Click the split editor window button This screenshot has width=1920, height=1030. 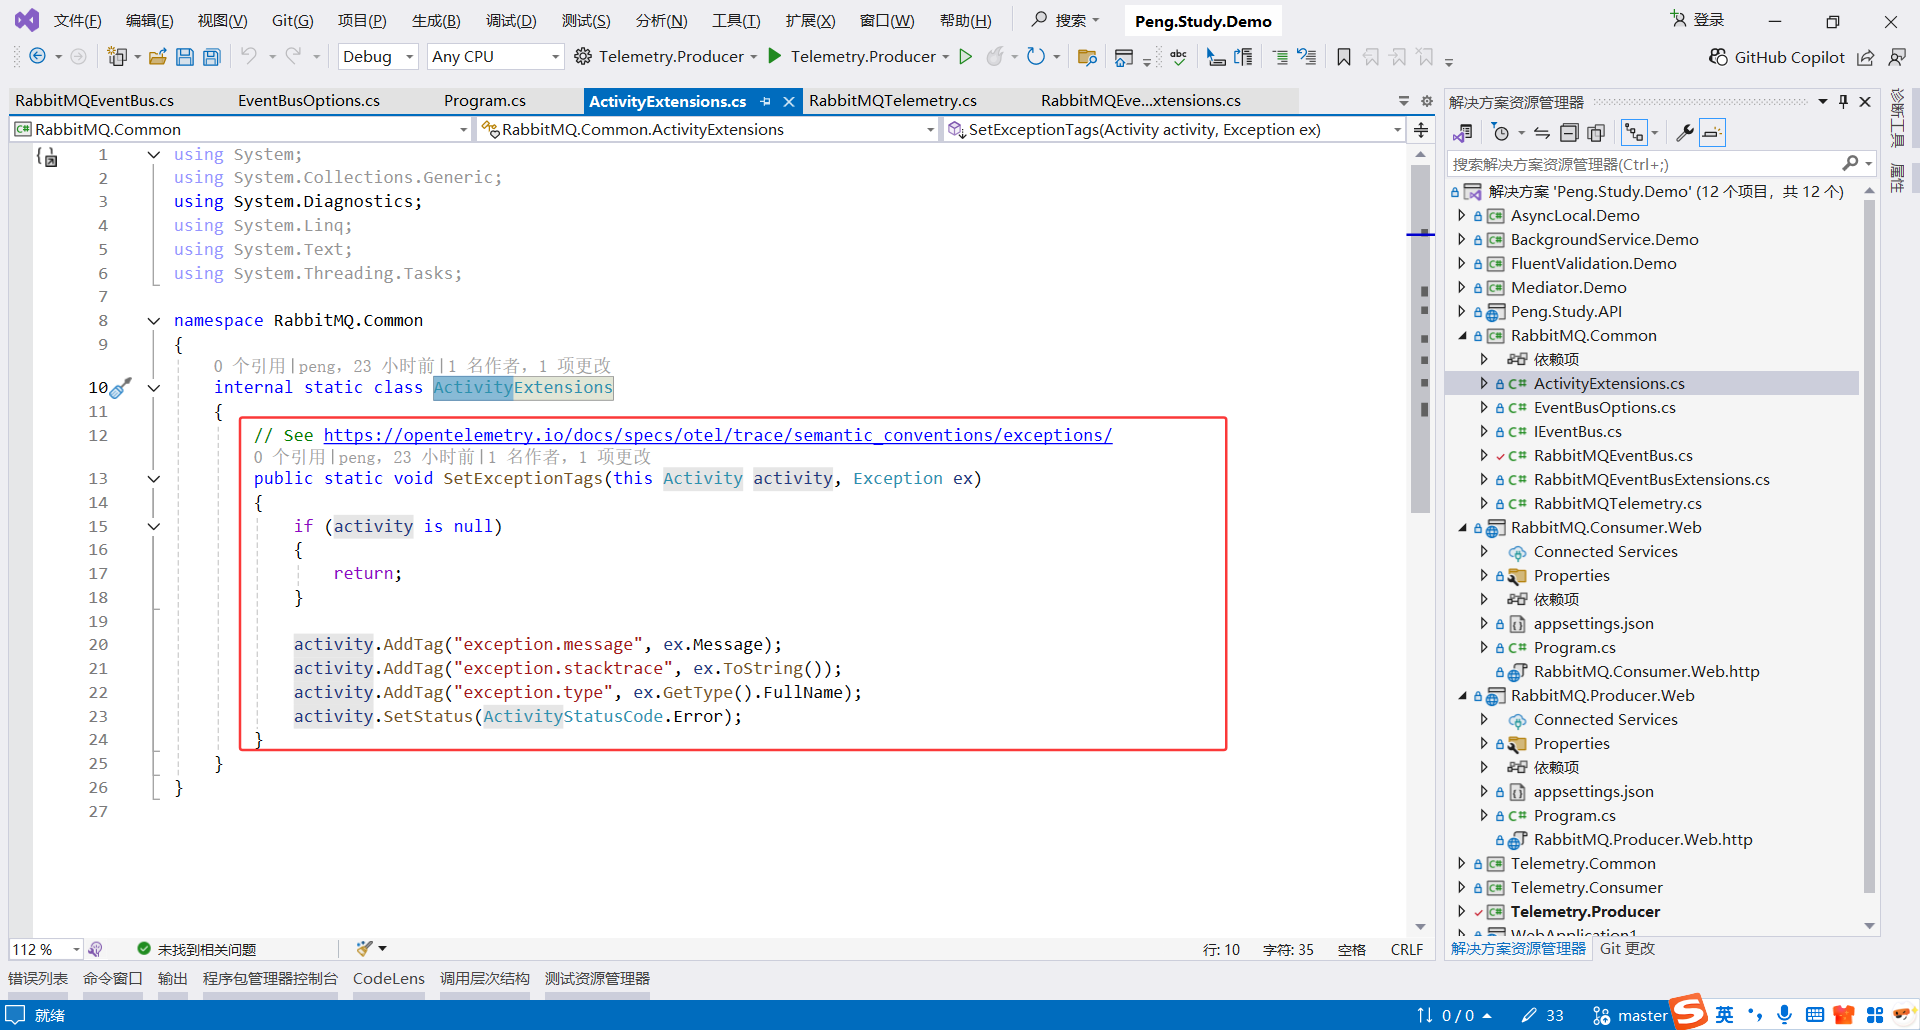(1421, 129)
